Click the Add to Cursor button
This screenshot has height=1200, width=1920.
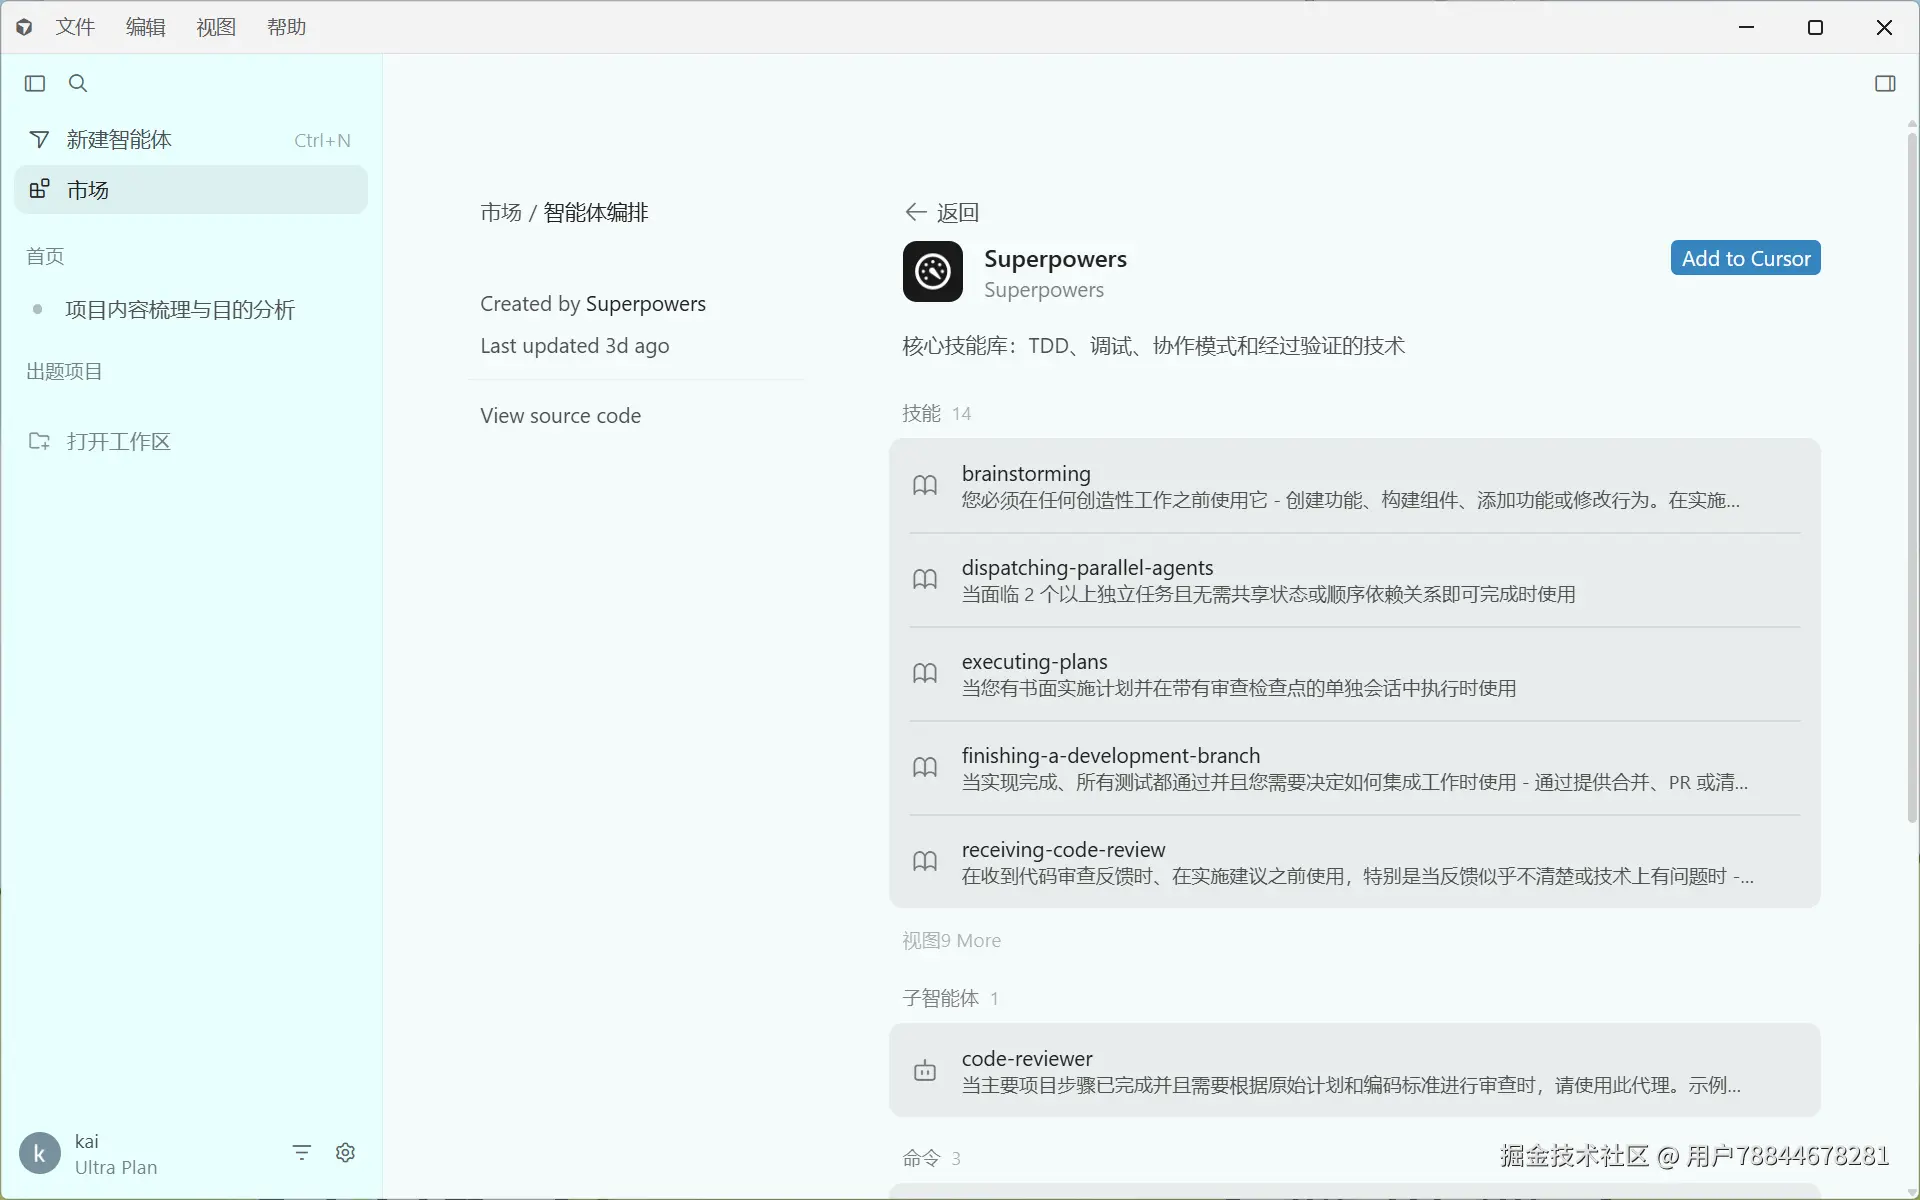pos(1746,258)
